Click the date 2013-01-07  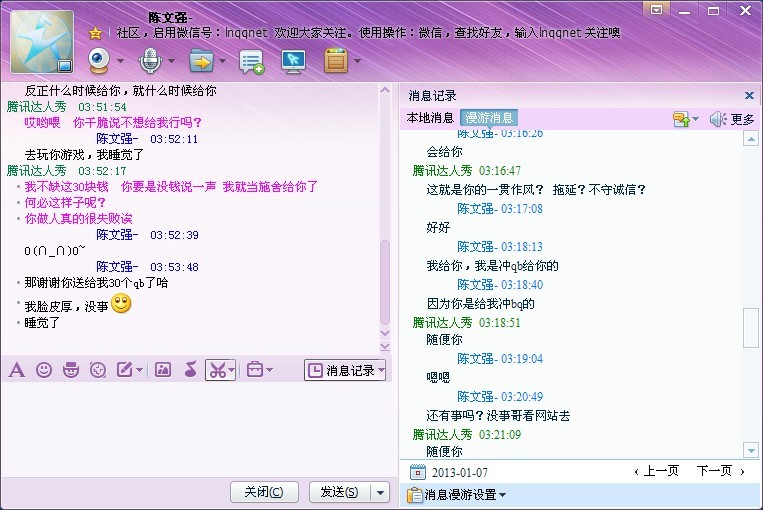coord(459,473)
